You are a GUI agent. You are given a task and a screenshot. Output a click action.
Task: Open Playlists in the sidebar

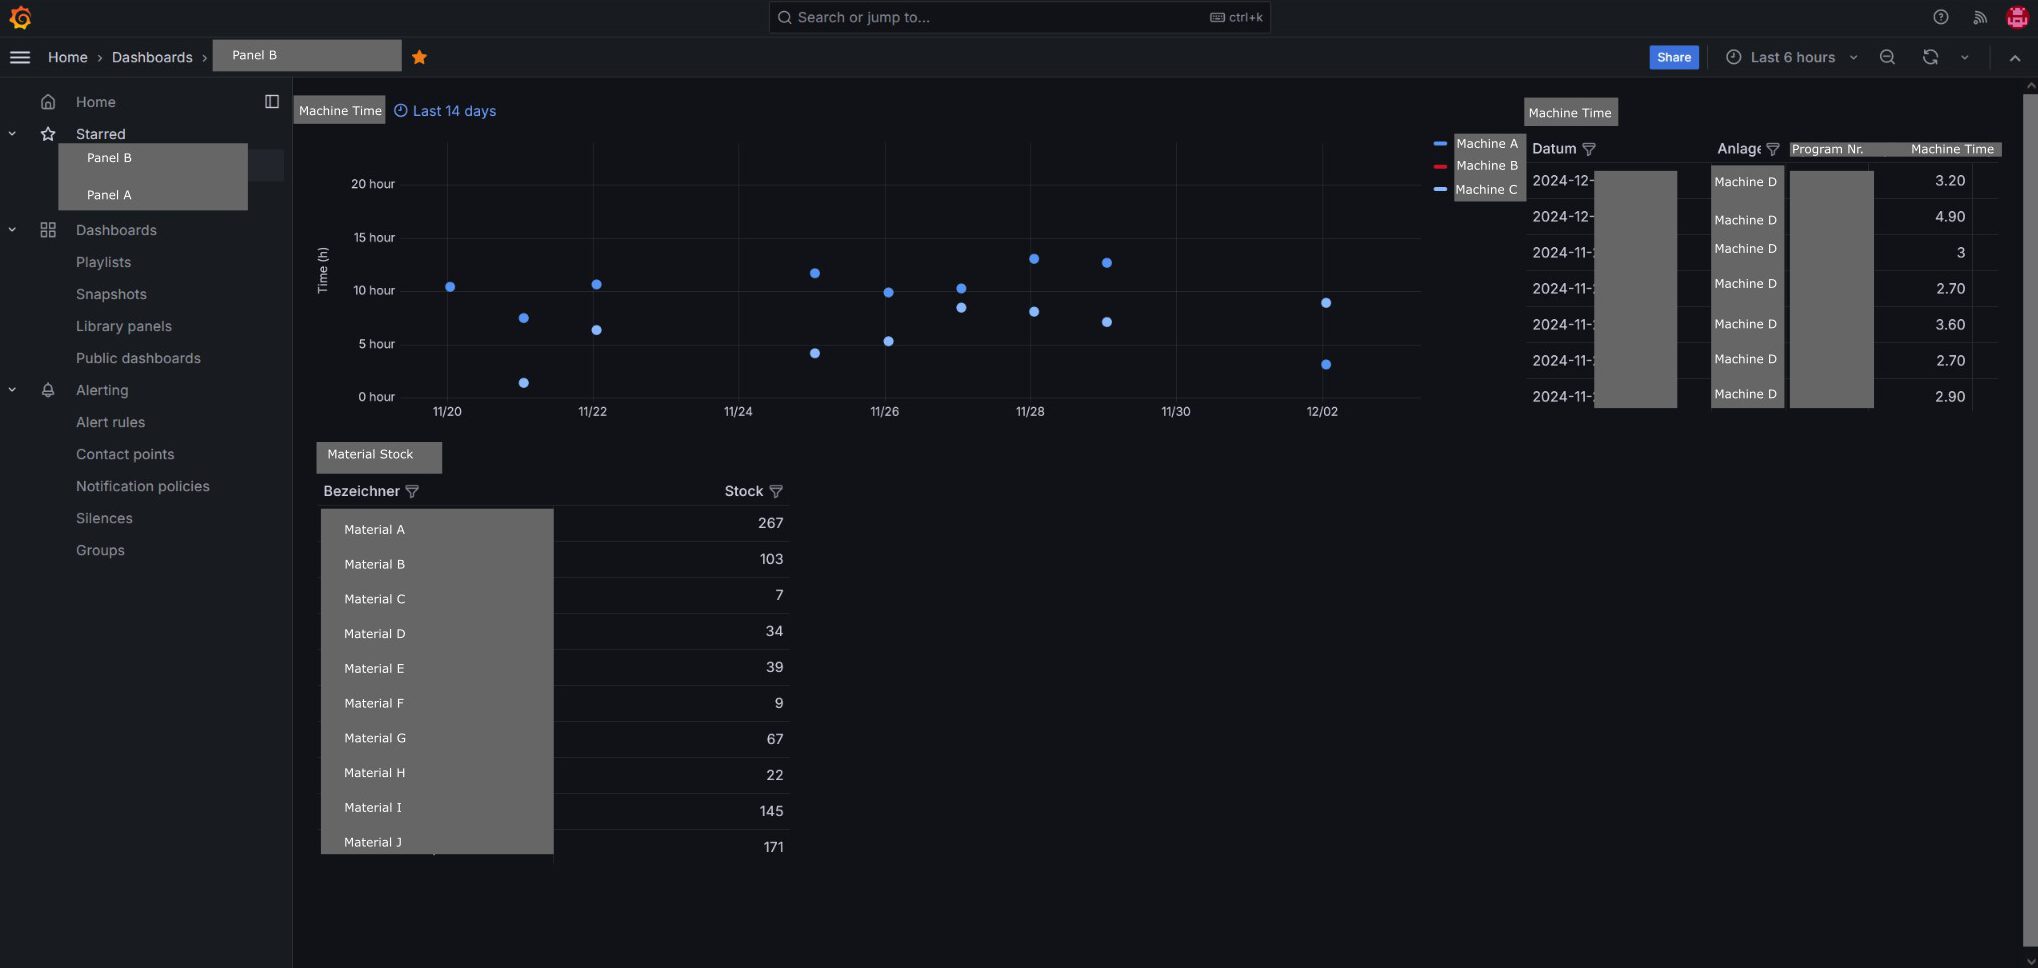click(x=103, y=262)
